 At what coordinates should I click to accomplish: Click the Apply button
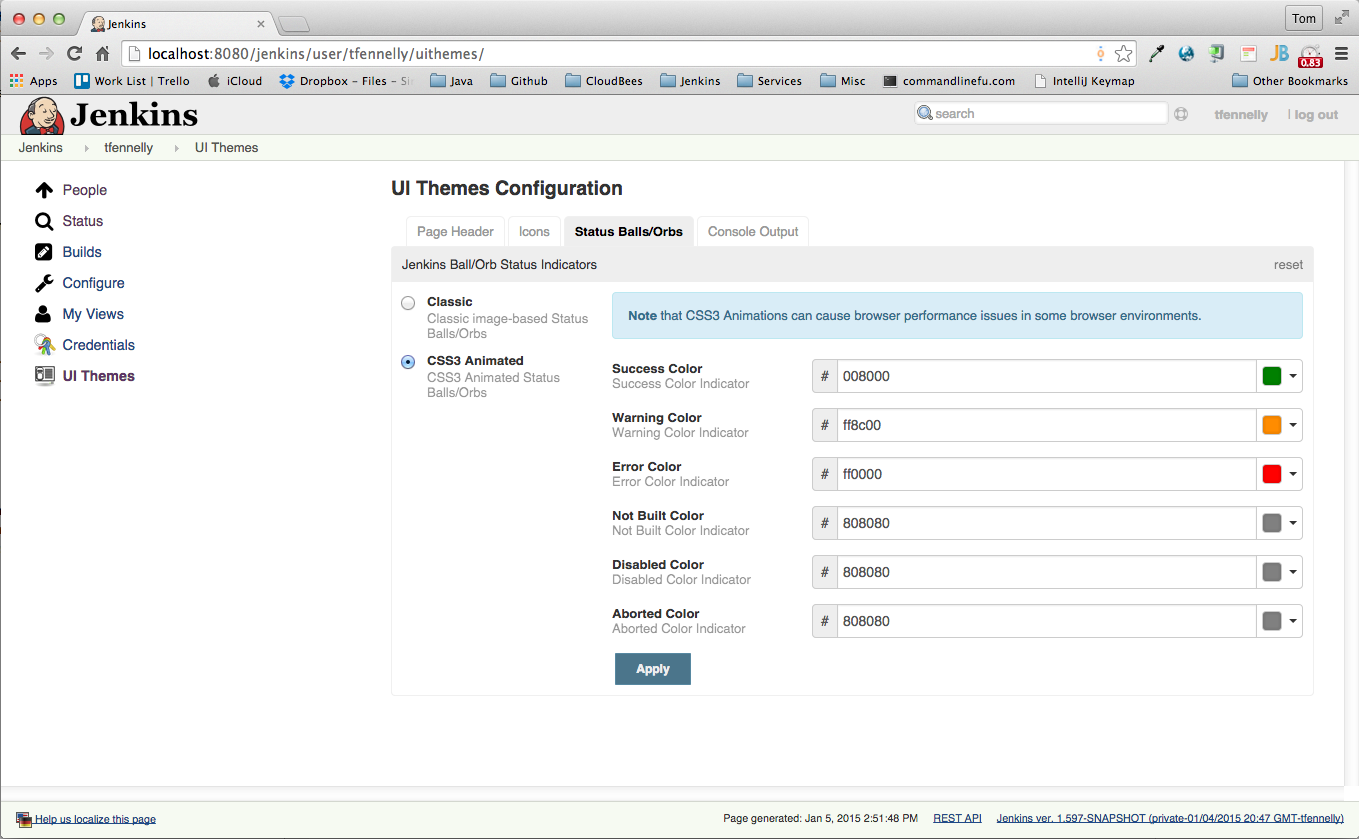(x=653, y=669)
